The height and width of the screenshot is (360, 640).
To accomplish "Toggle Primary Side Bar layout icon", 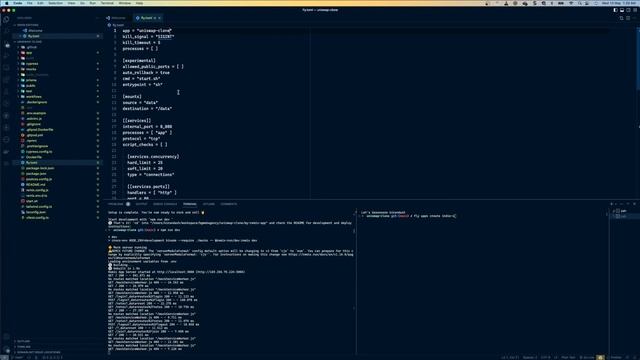I will pos(616,10).
